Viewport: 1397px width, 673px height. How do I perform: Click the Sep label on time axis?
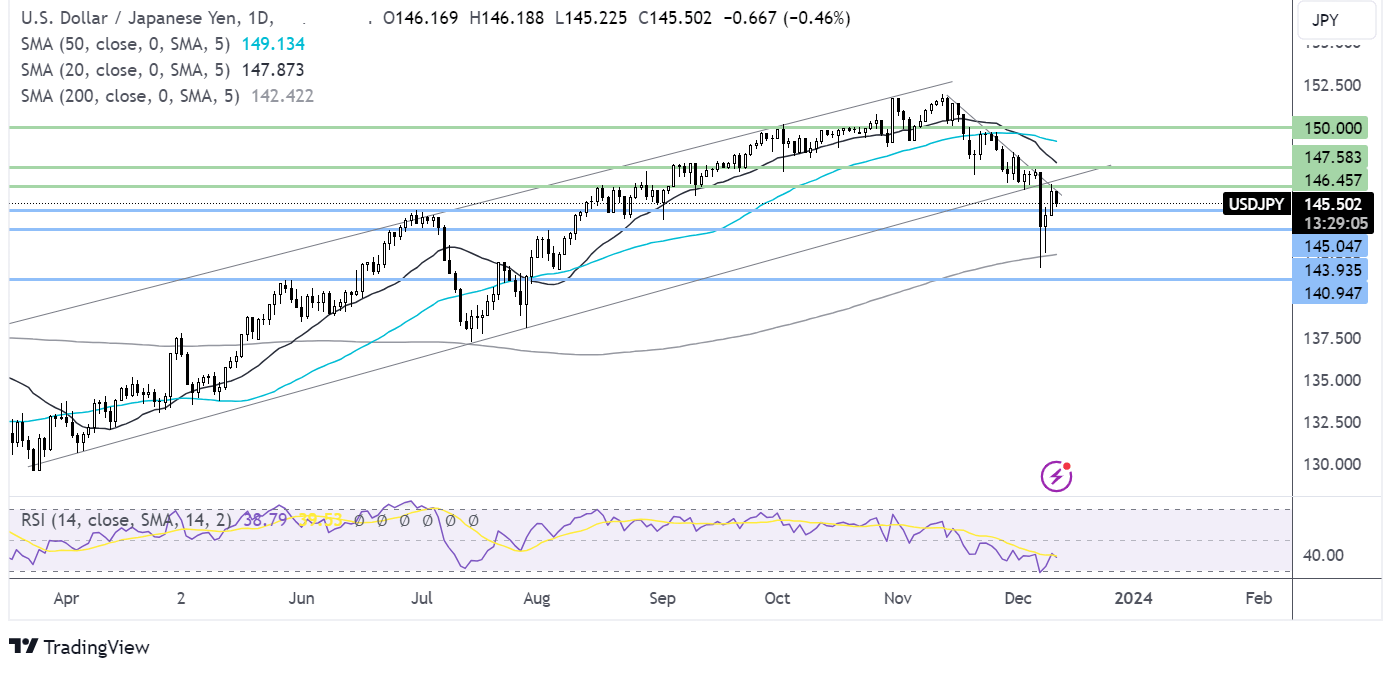pyautogui.click(x=662, y=598)
